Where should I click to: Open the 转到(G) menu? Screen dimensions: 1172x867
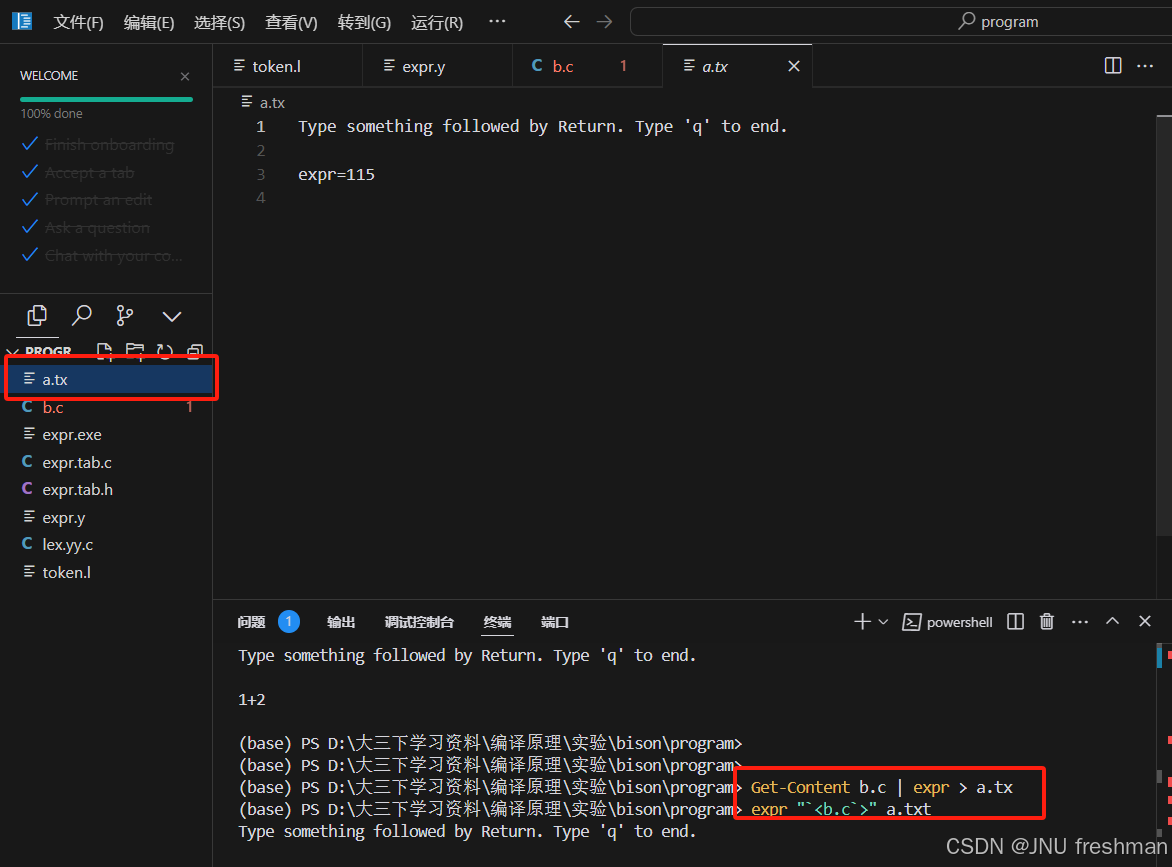(364, 22)
